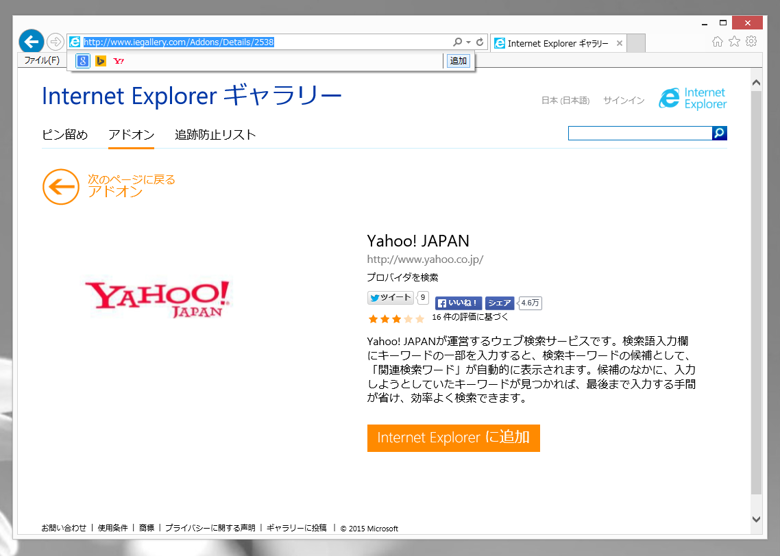Open the address bar dropdown arrow
This screenshot has height=556, width=780.
tap(468, 42)
